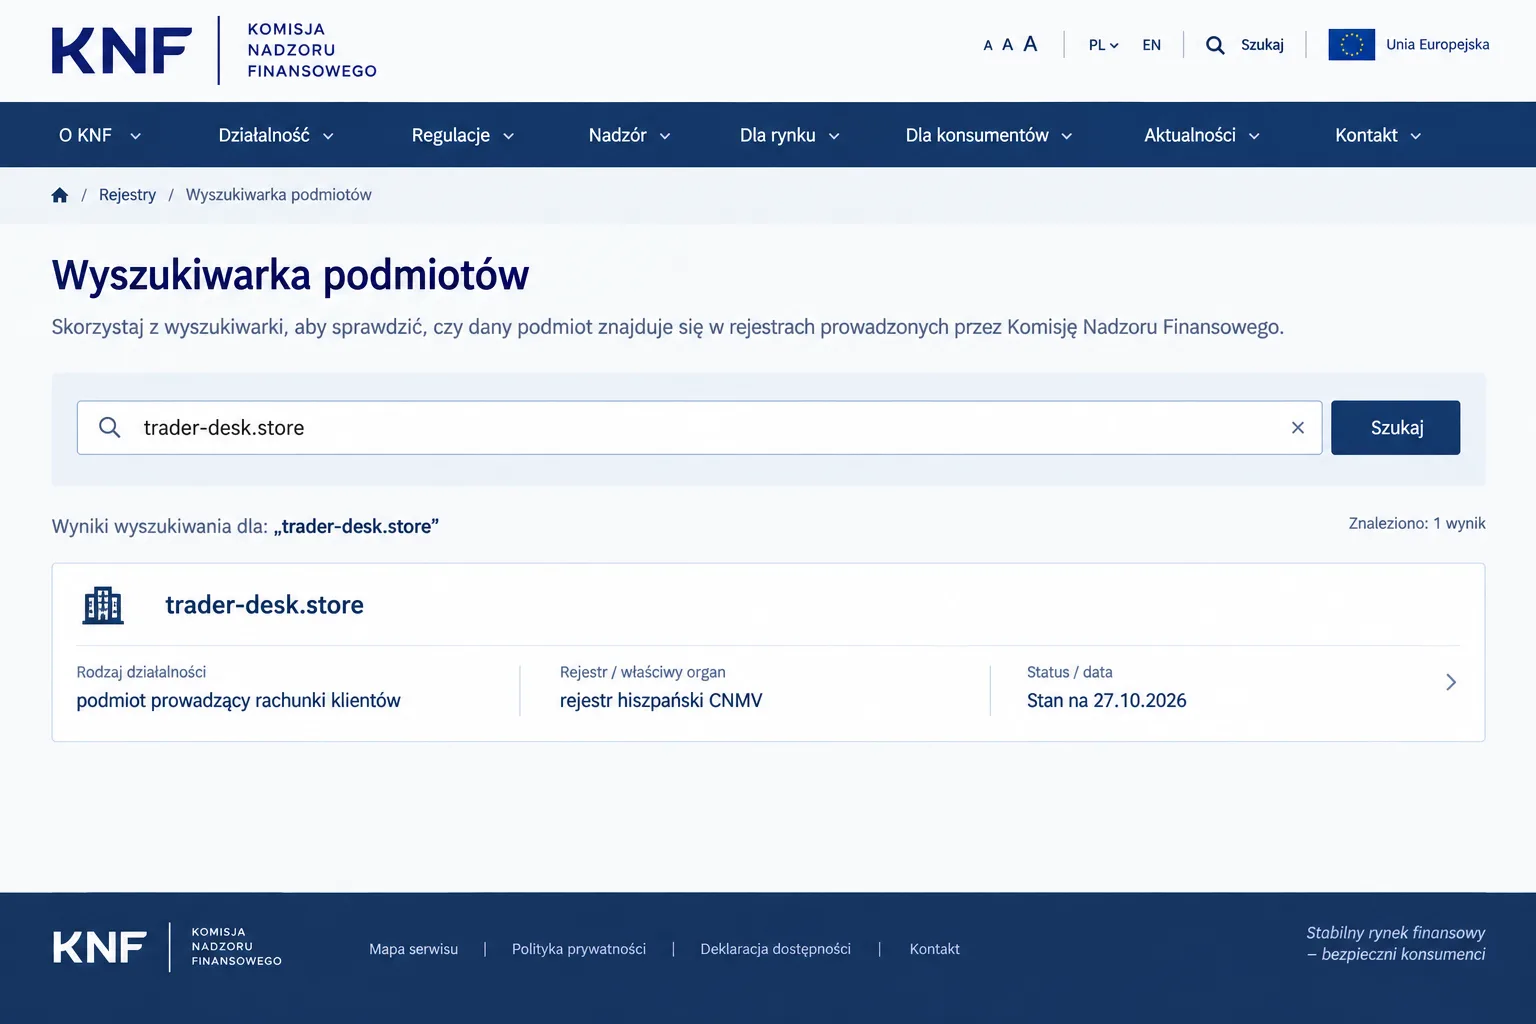1536x1024 pixels.
Task: Click the magnifier icon inside the search field
Action: [110, 428]
